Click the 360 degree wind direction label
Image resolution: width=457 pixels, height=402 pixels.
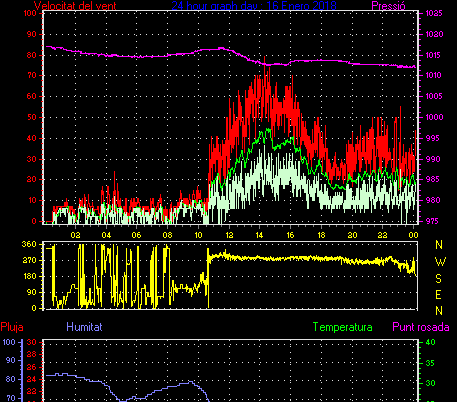tap(29, 244)
